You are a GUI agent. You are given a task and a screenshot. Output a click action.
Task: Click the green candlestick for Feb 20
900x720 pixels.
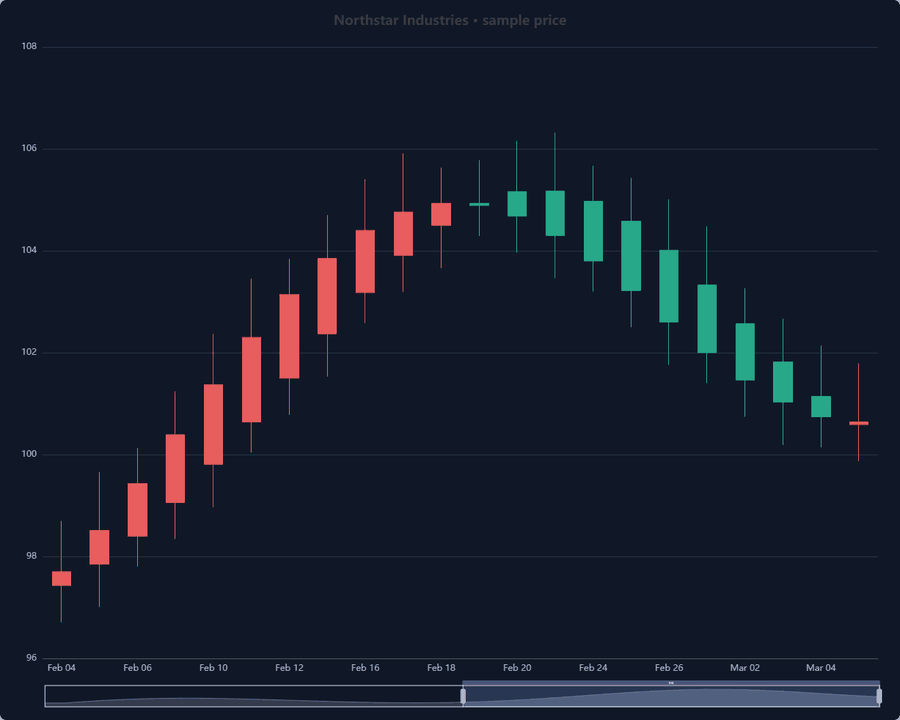(517, 204)
